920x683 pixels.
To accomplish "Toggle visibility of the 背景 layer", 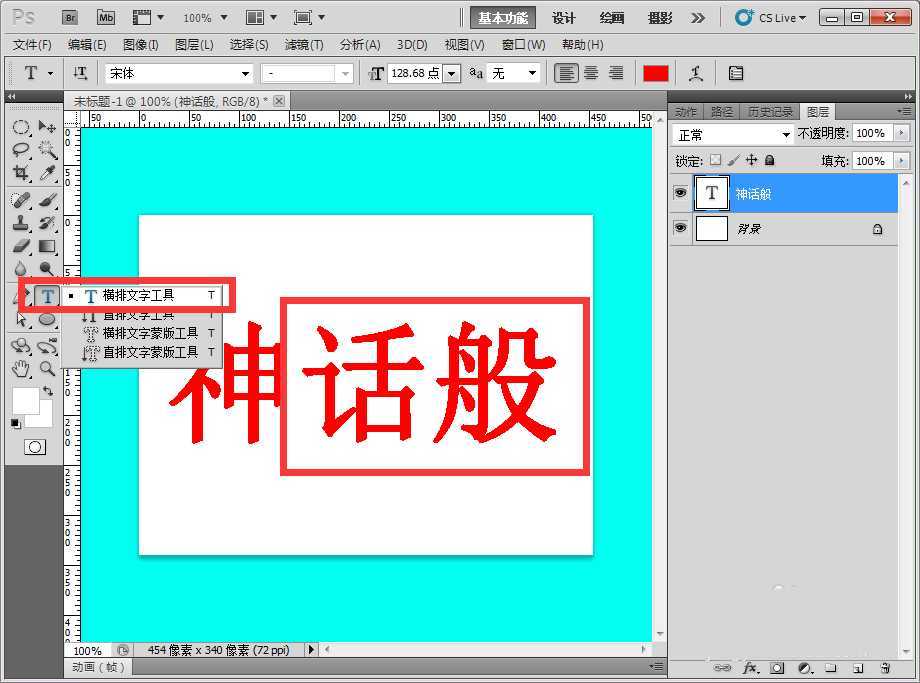I will (x=681, y=228).
